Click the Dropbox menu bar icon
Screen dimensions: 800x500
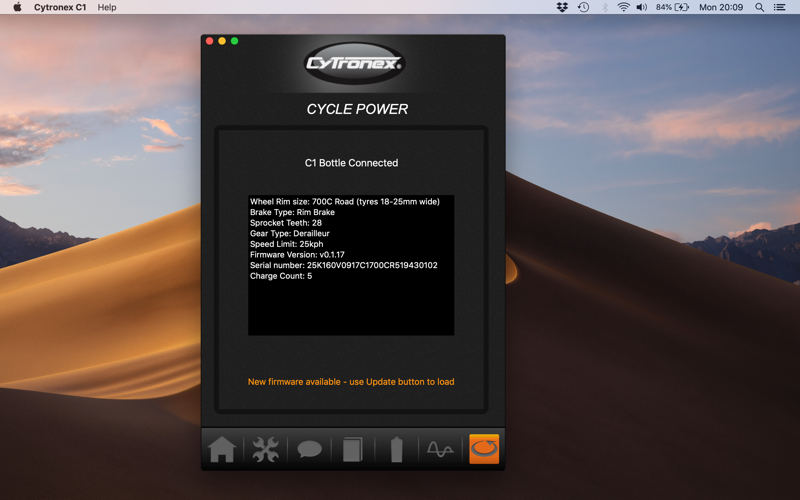coord(562,7)
